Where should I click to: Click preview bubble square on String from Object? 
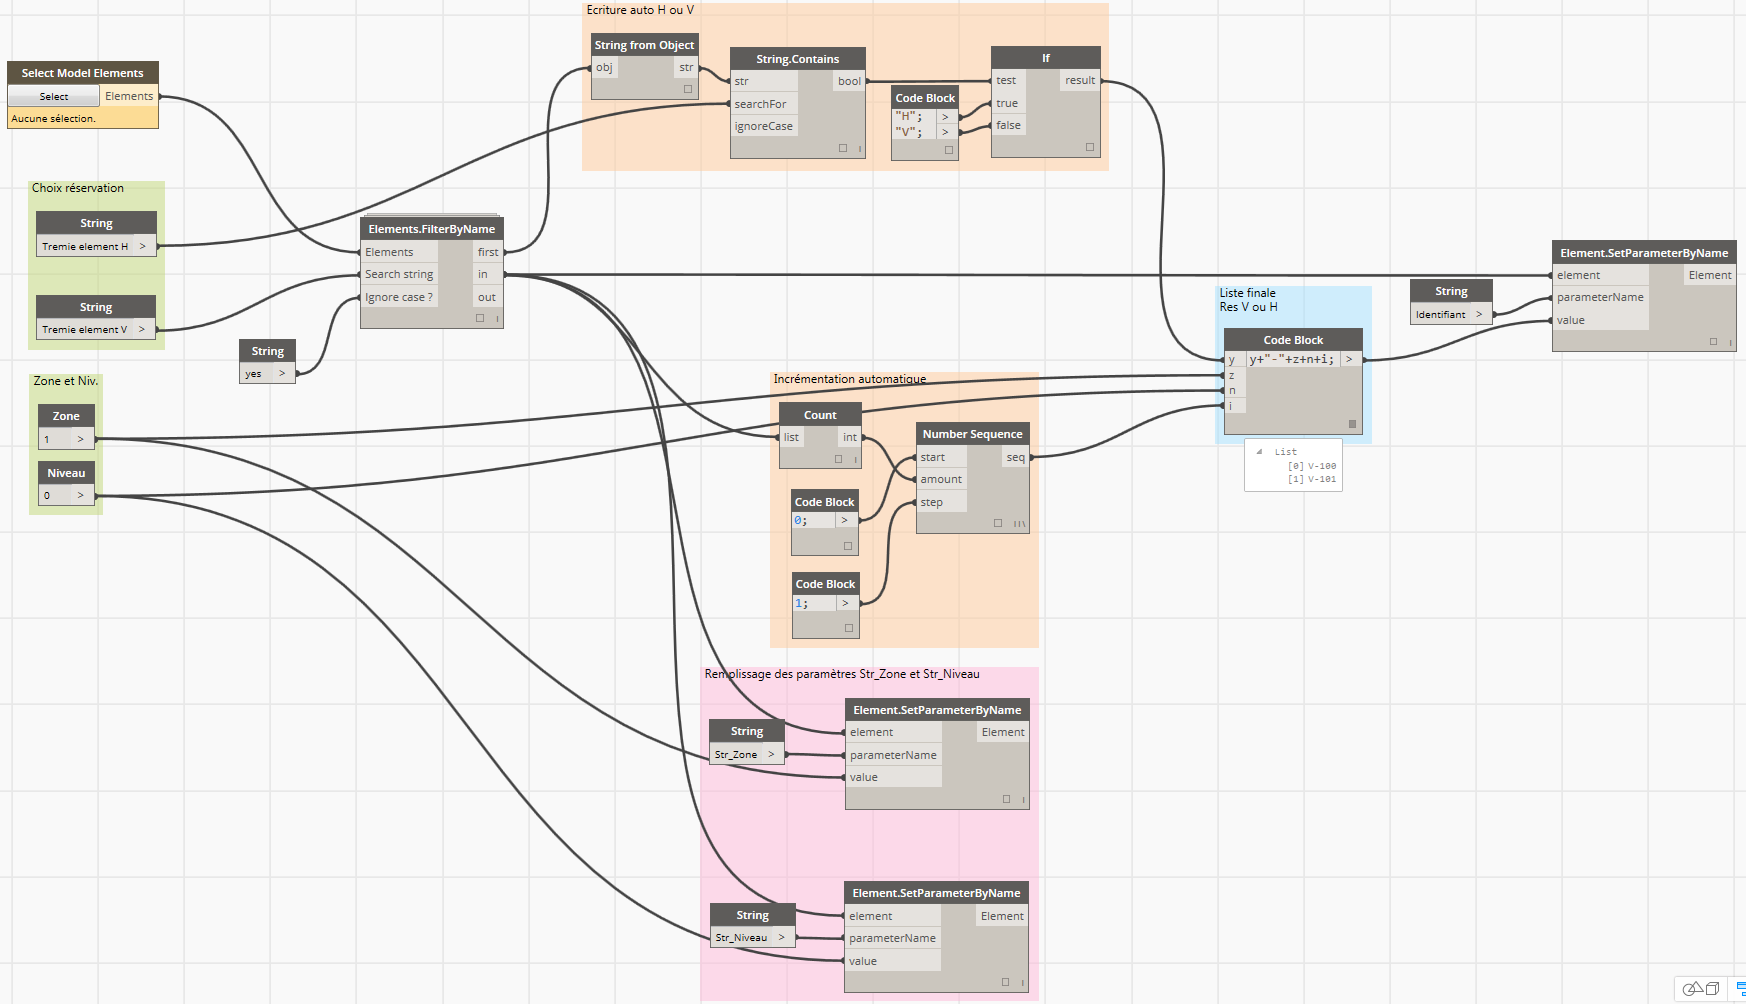coord(688,89)
